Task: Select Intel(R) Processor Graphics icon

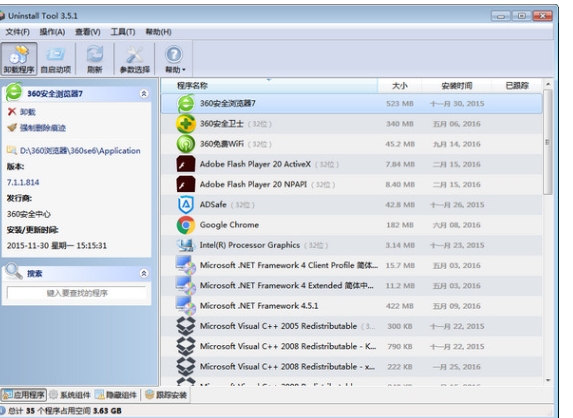Action: [186, 245]
